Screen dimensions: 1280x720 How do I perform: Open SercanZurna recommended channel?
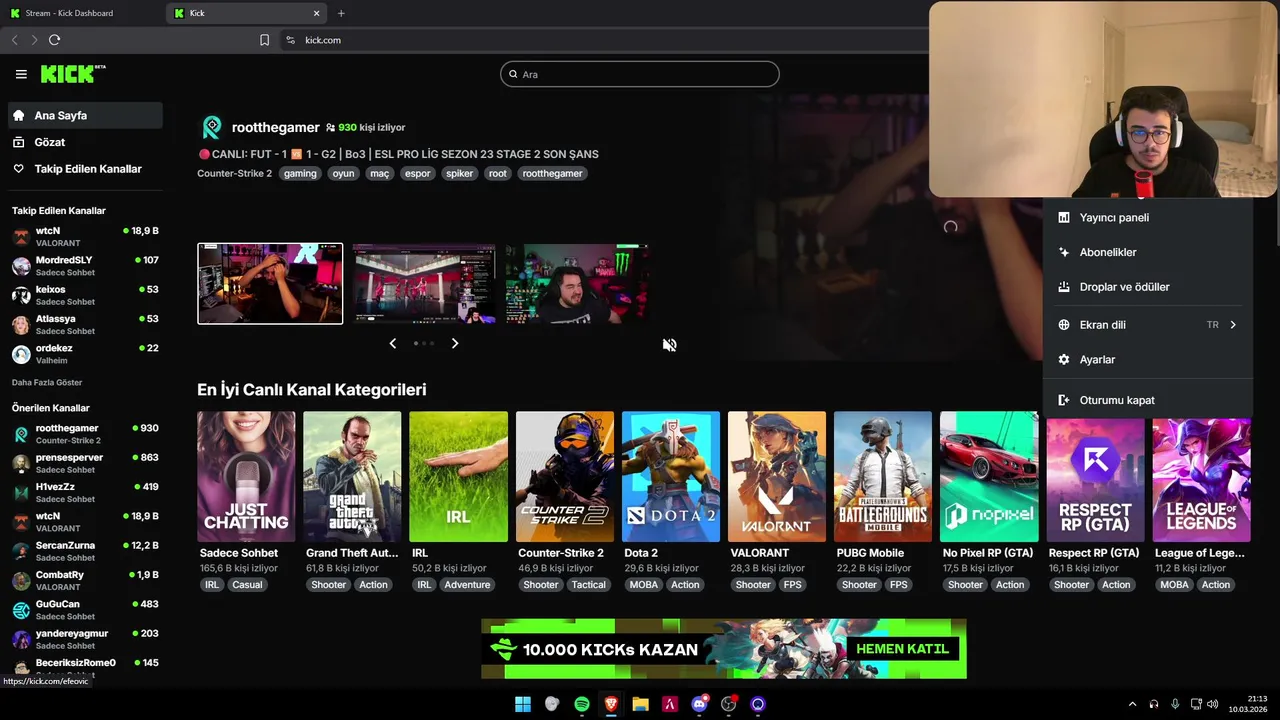tap(85, 551)
